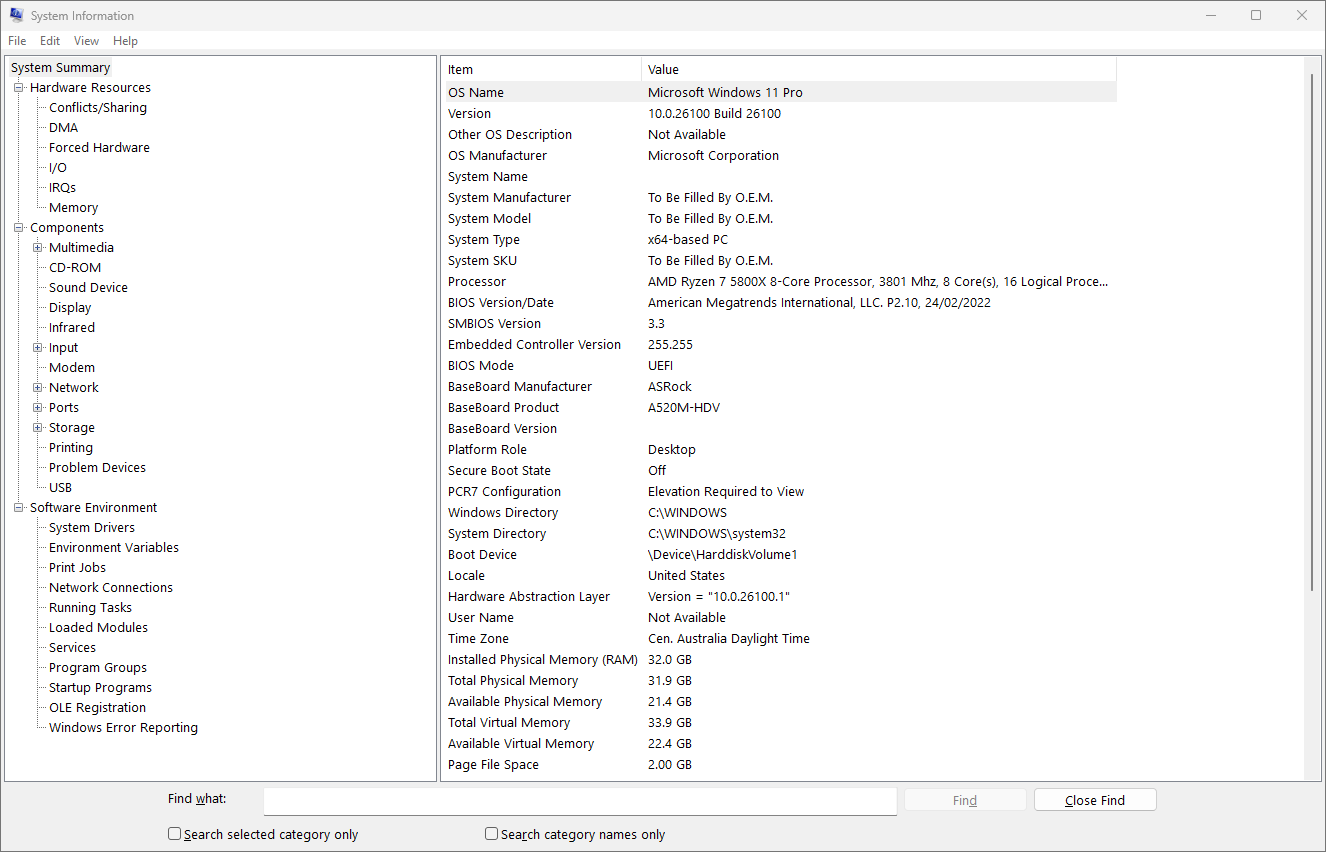Click the System Information icon in title bar
Viewport: 1326px width, 852px height.
click(x=16, y=15)
